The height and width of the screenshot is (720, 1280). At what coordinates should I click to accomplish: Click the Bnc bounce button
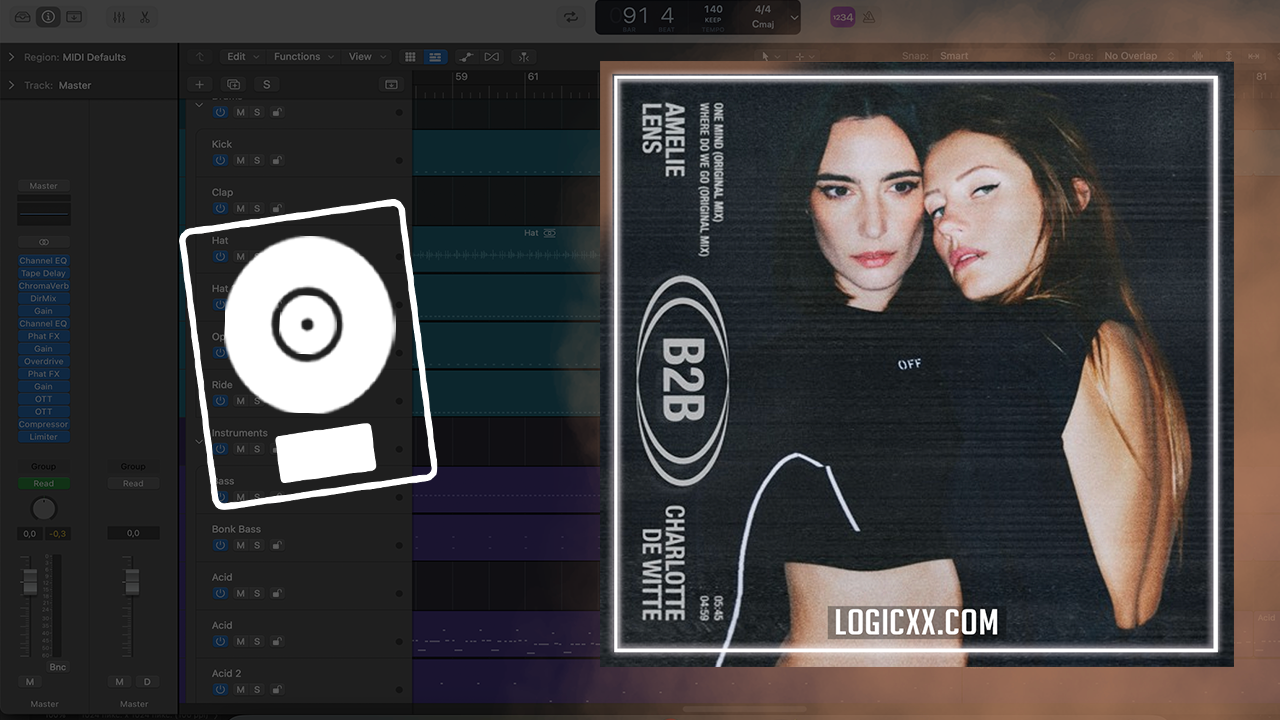(58, 667)
